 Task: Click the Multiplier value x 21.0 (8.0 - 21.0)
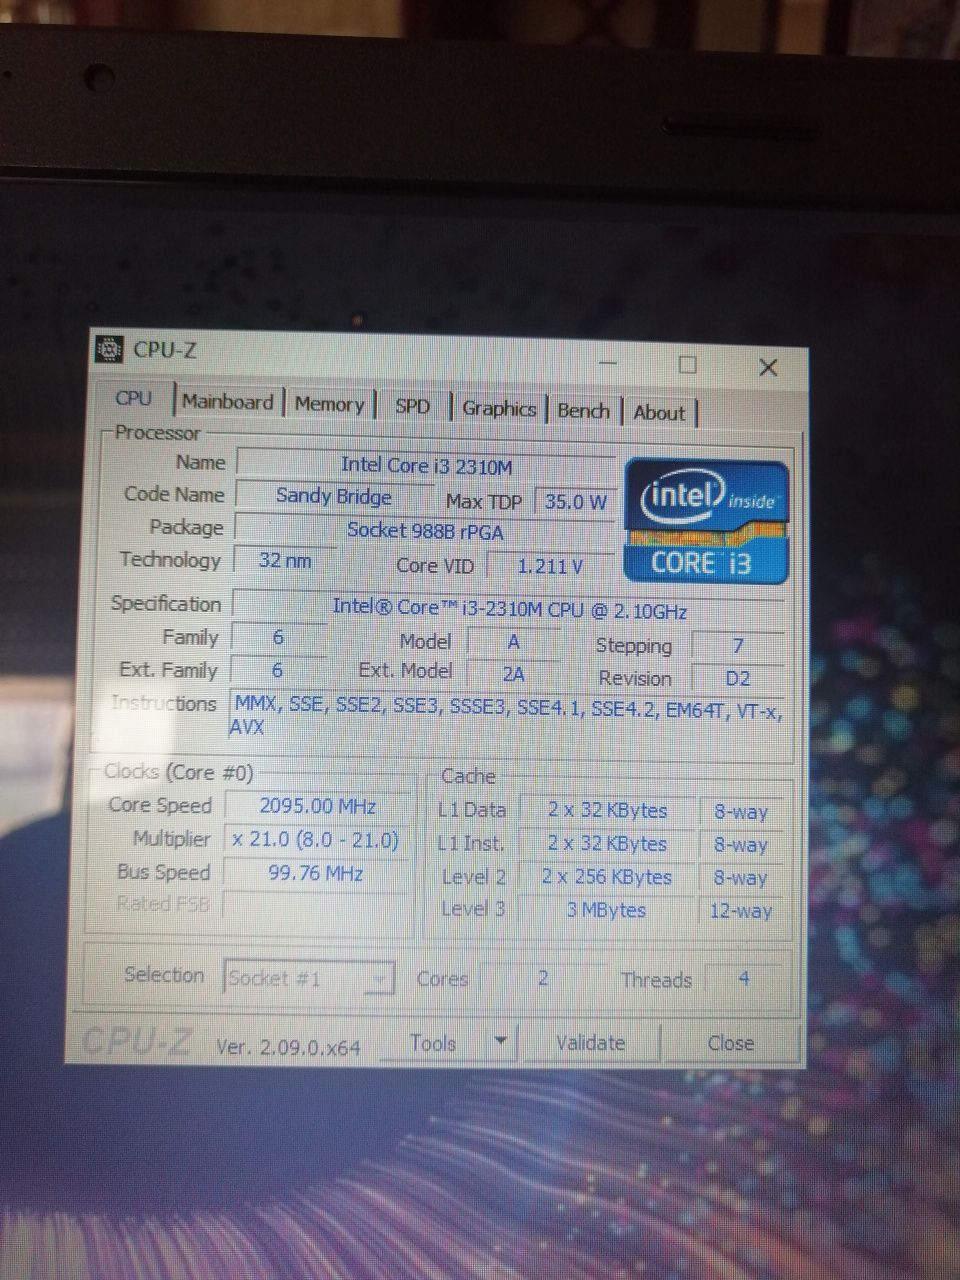click(x=316, y=840)
